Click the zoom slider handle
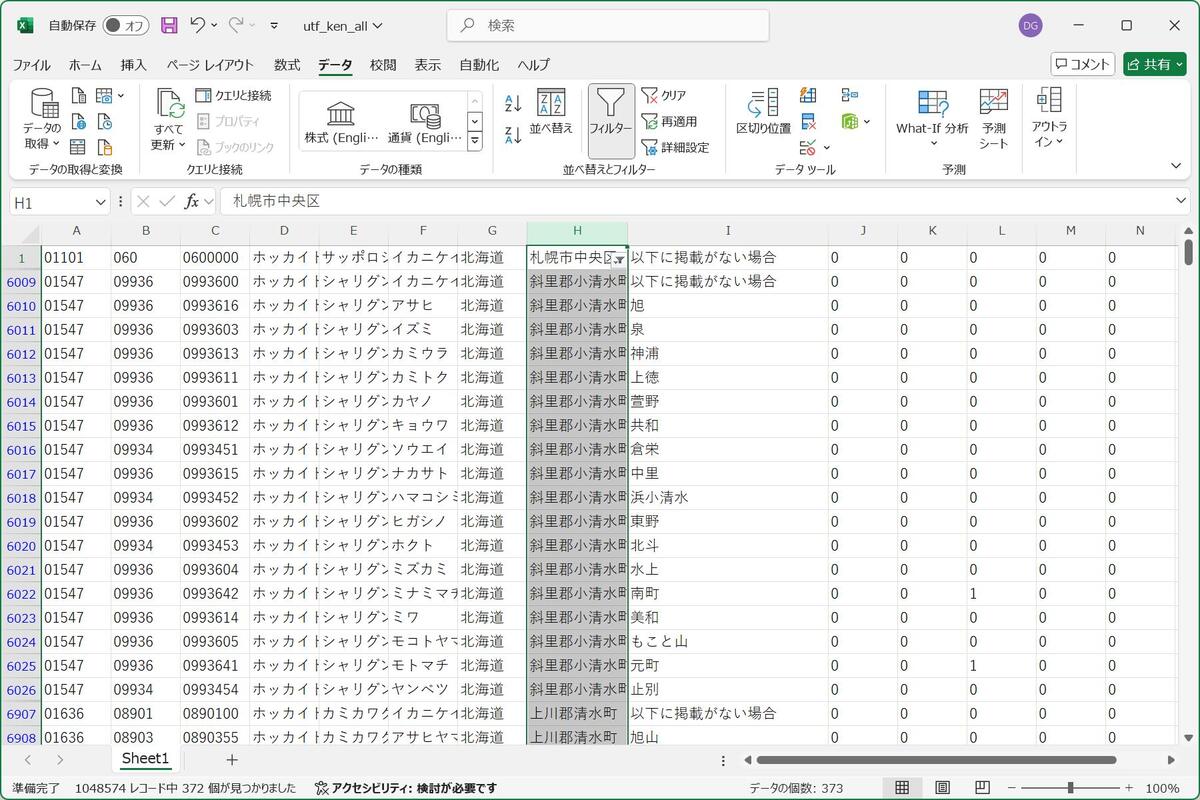 coord(1071,788)
